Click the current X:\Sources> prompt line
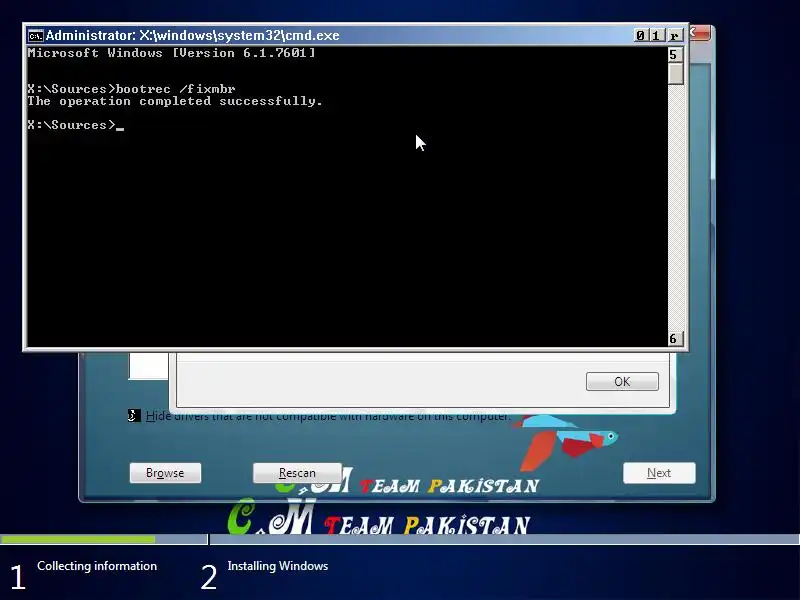Viewport: 800px width, 600px height. click(76, 125)
